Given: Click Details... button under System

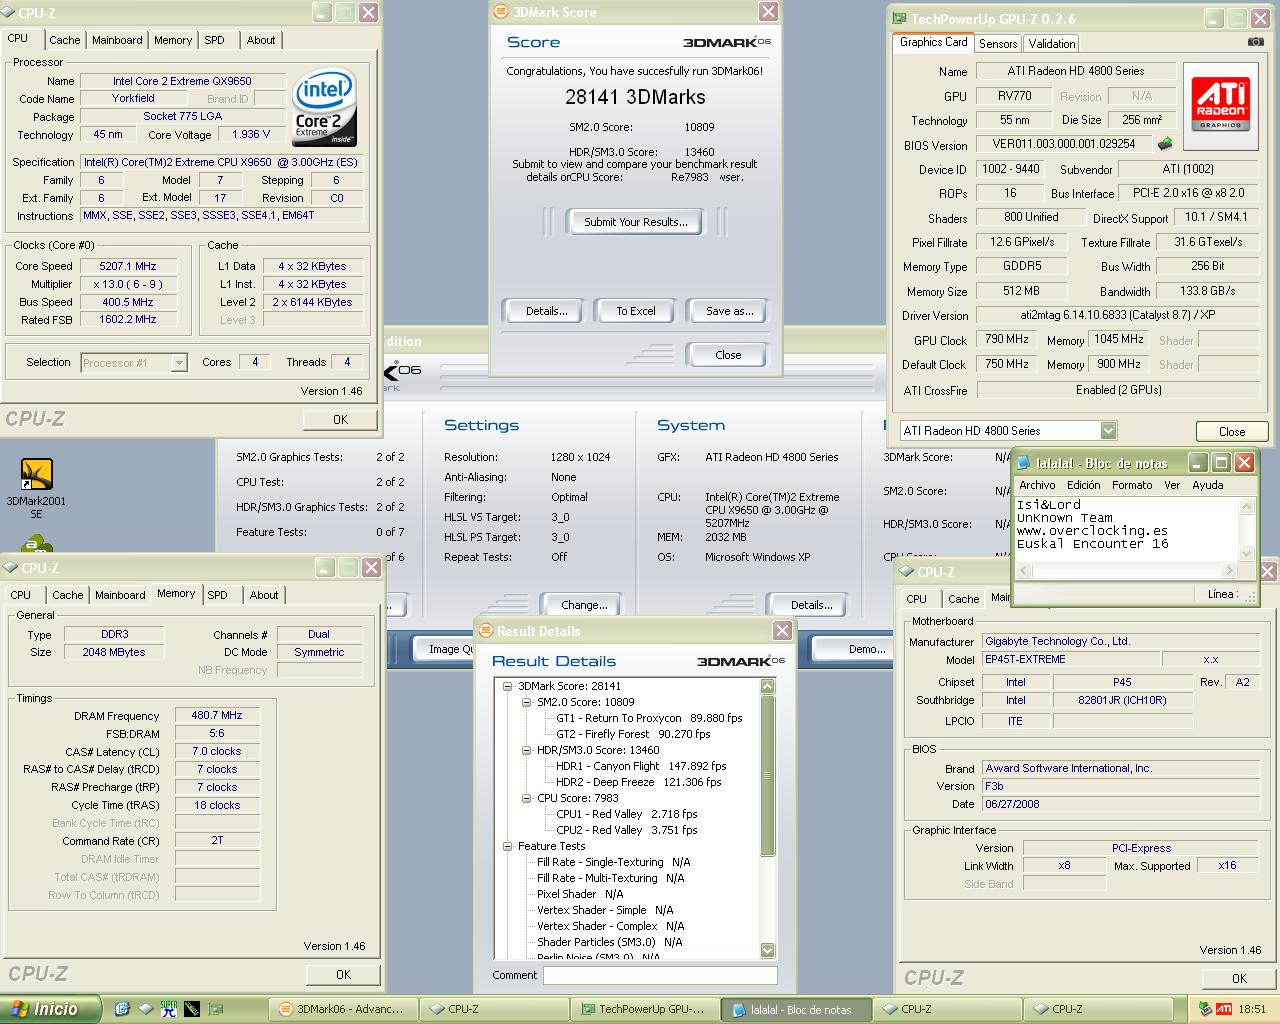Looking at the screenshot, I should (x=811, y=605).
